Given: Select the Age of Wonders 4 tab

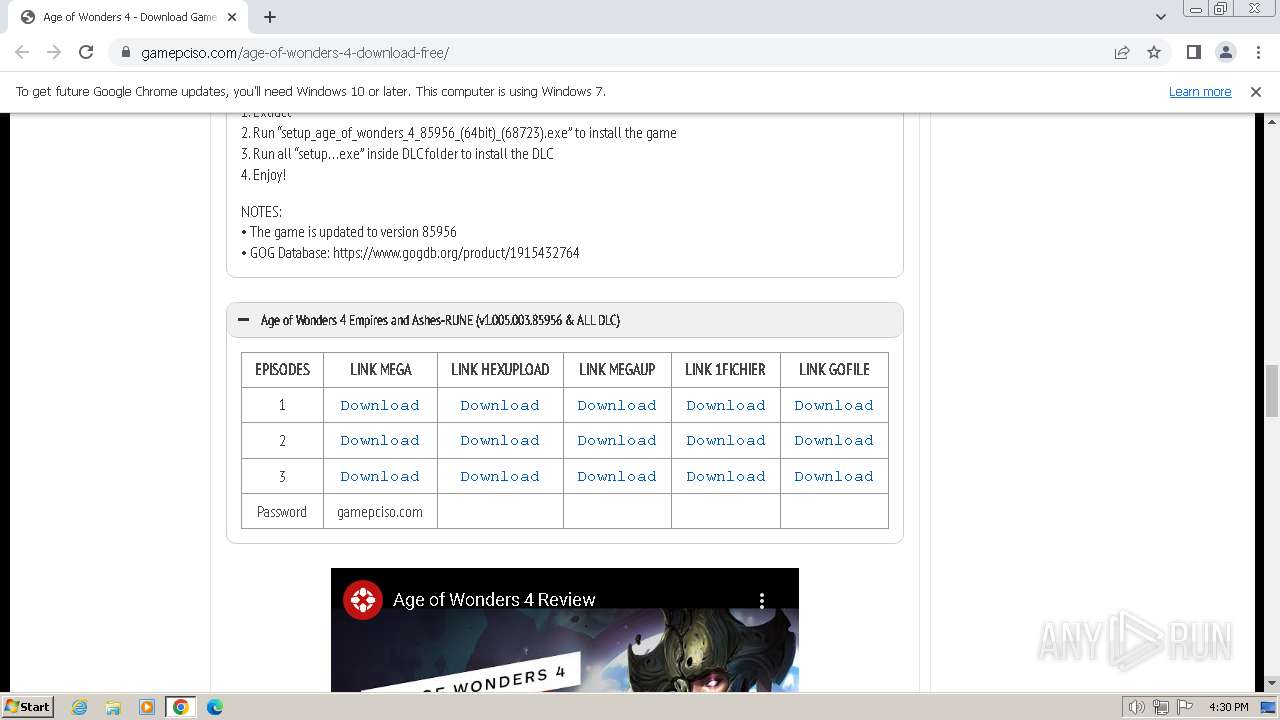Looking at the screenshot, I should (128, 17).
